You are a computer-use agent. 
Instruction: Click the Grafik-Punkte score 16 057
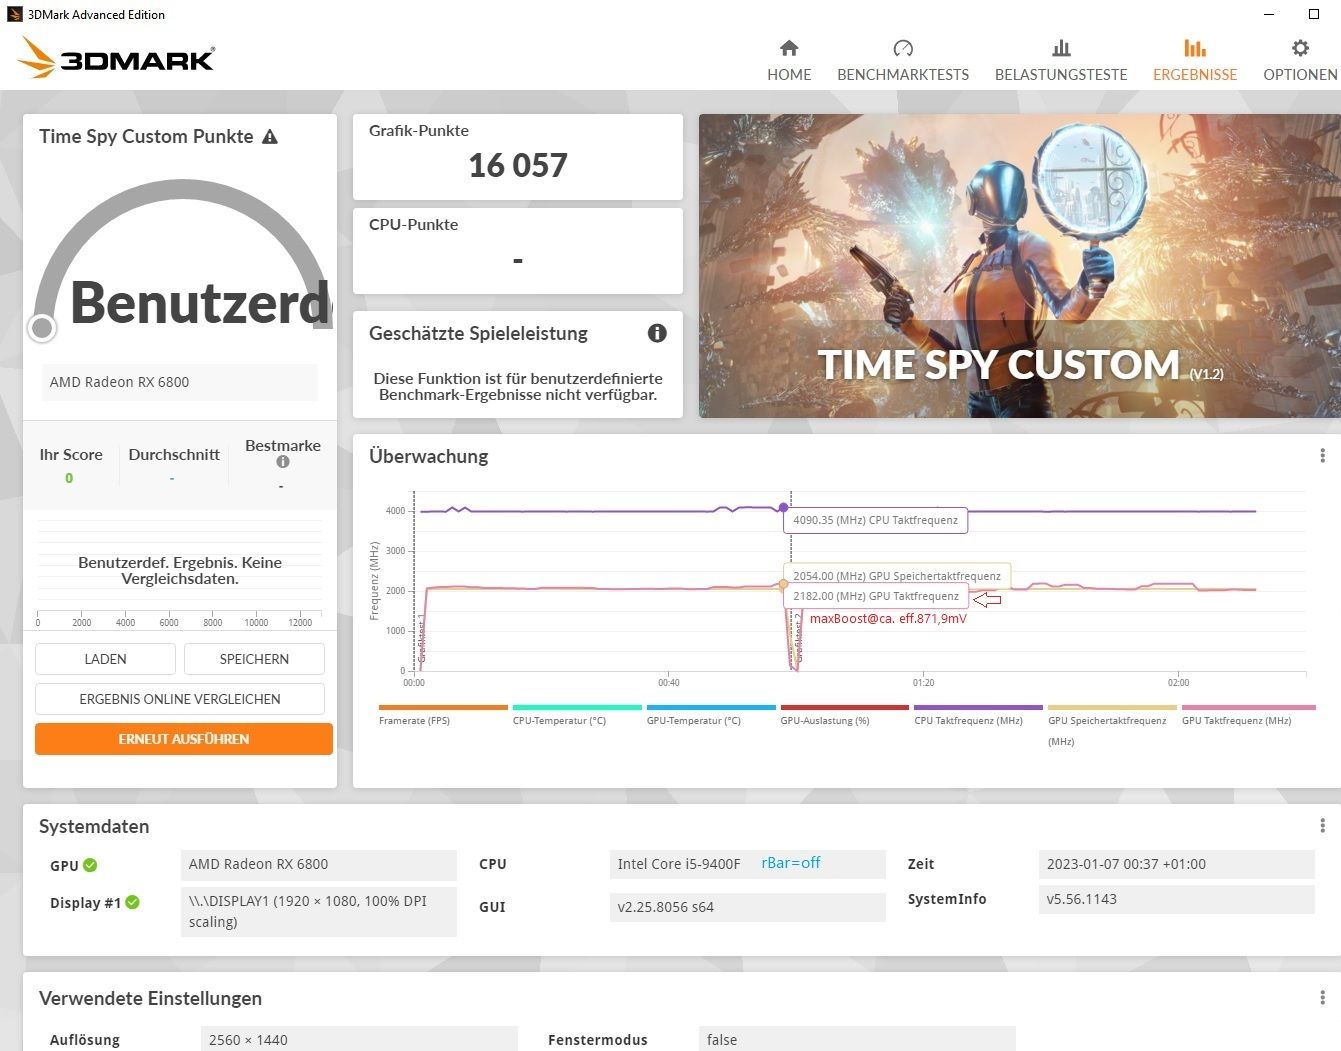[x=518, y=166]
